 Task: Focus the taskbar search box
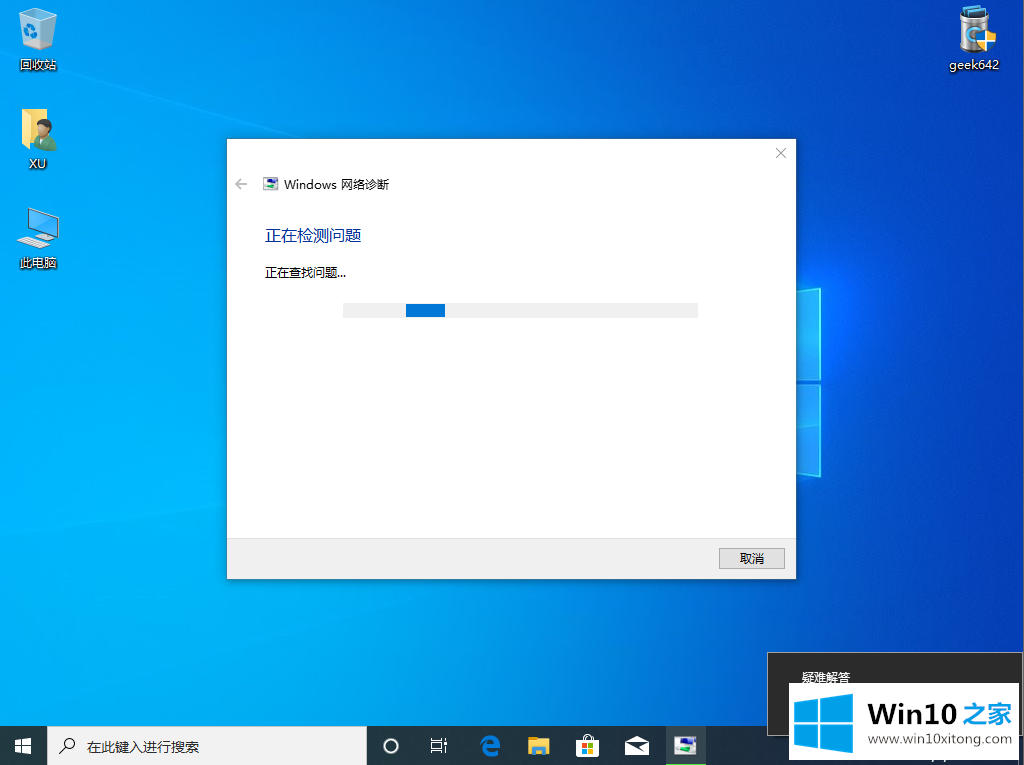(x=207, y=745)
